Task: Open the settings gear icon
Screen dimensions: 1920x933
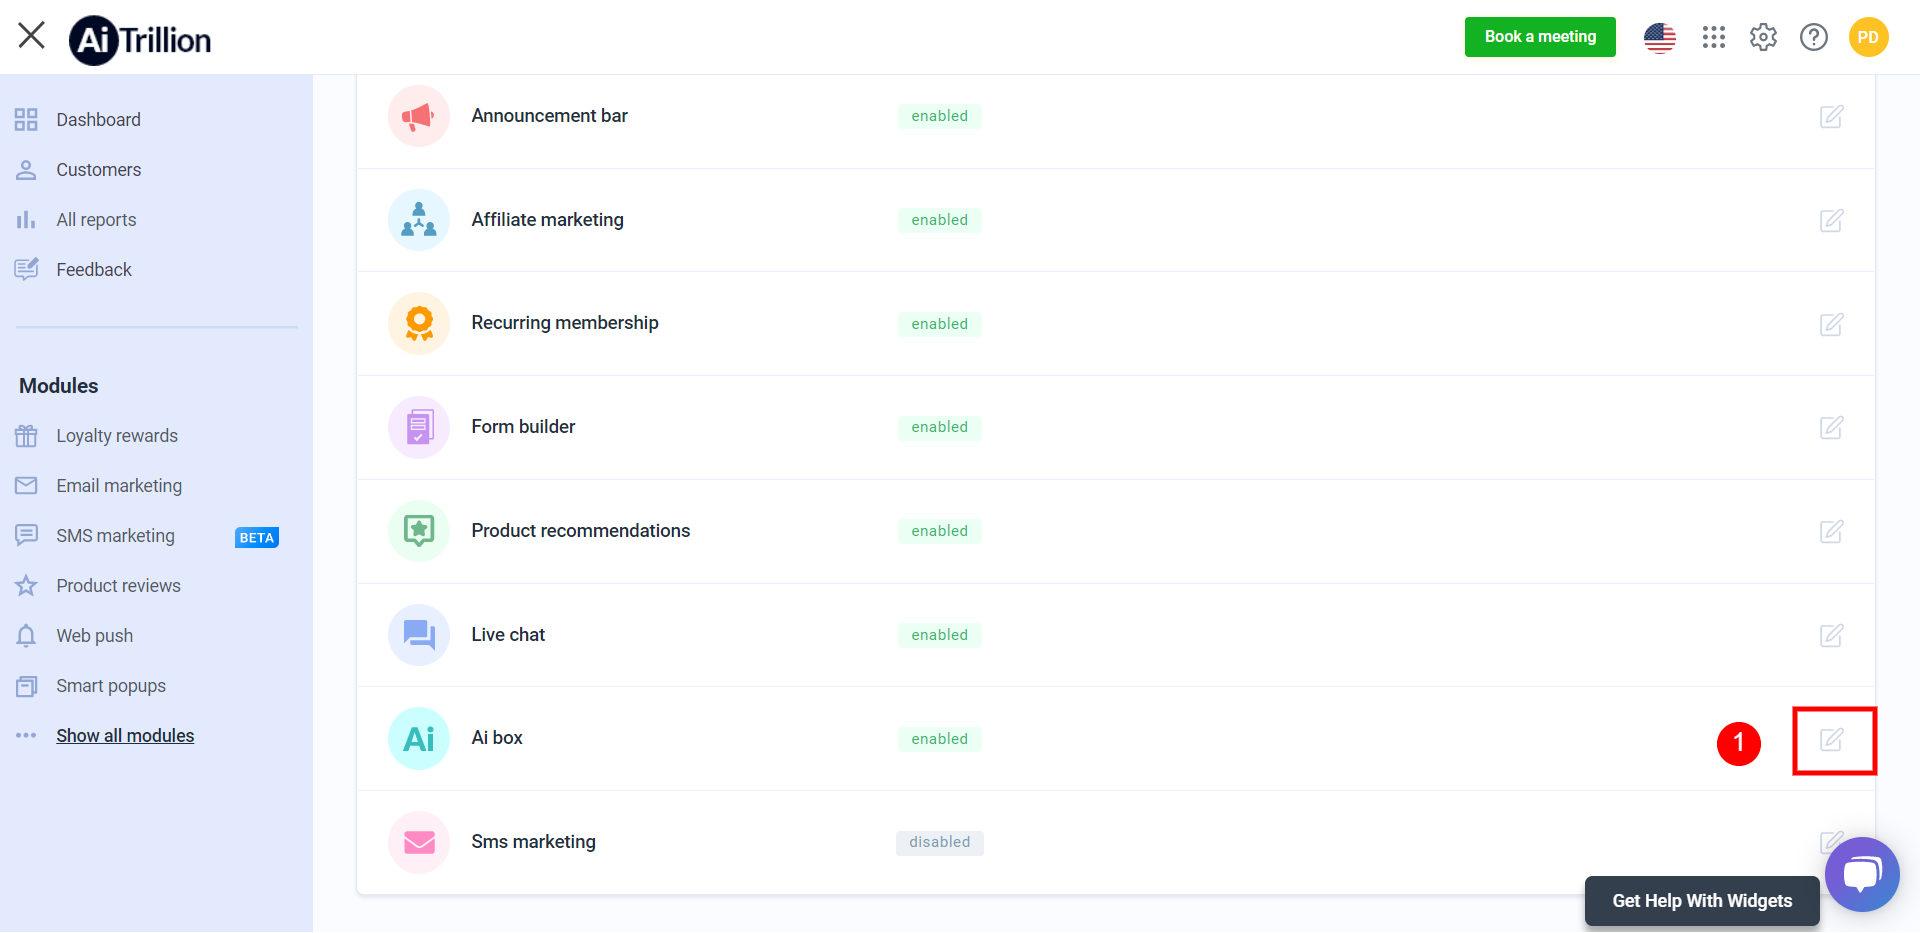Action: pos(1763,37)
